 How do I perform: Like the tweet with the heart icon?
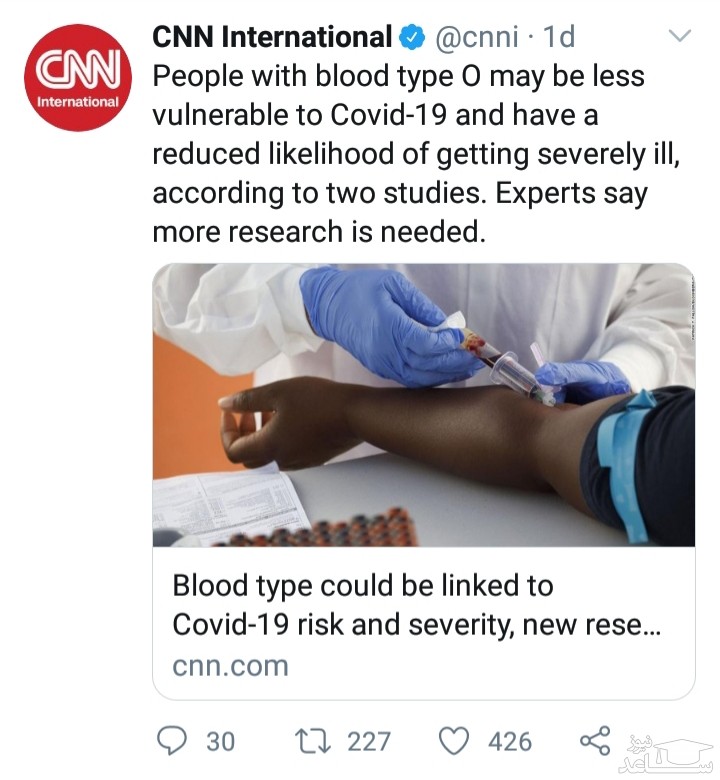(x=455, y=741)
